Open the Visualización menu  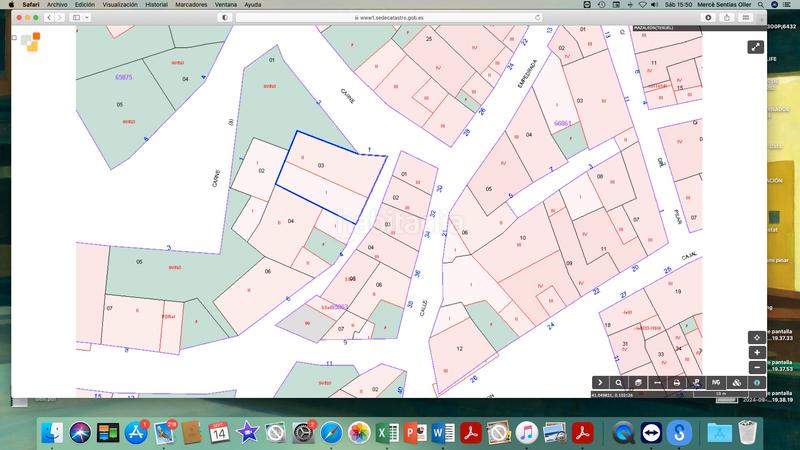(x=121, y=5)
